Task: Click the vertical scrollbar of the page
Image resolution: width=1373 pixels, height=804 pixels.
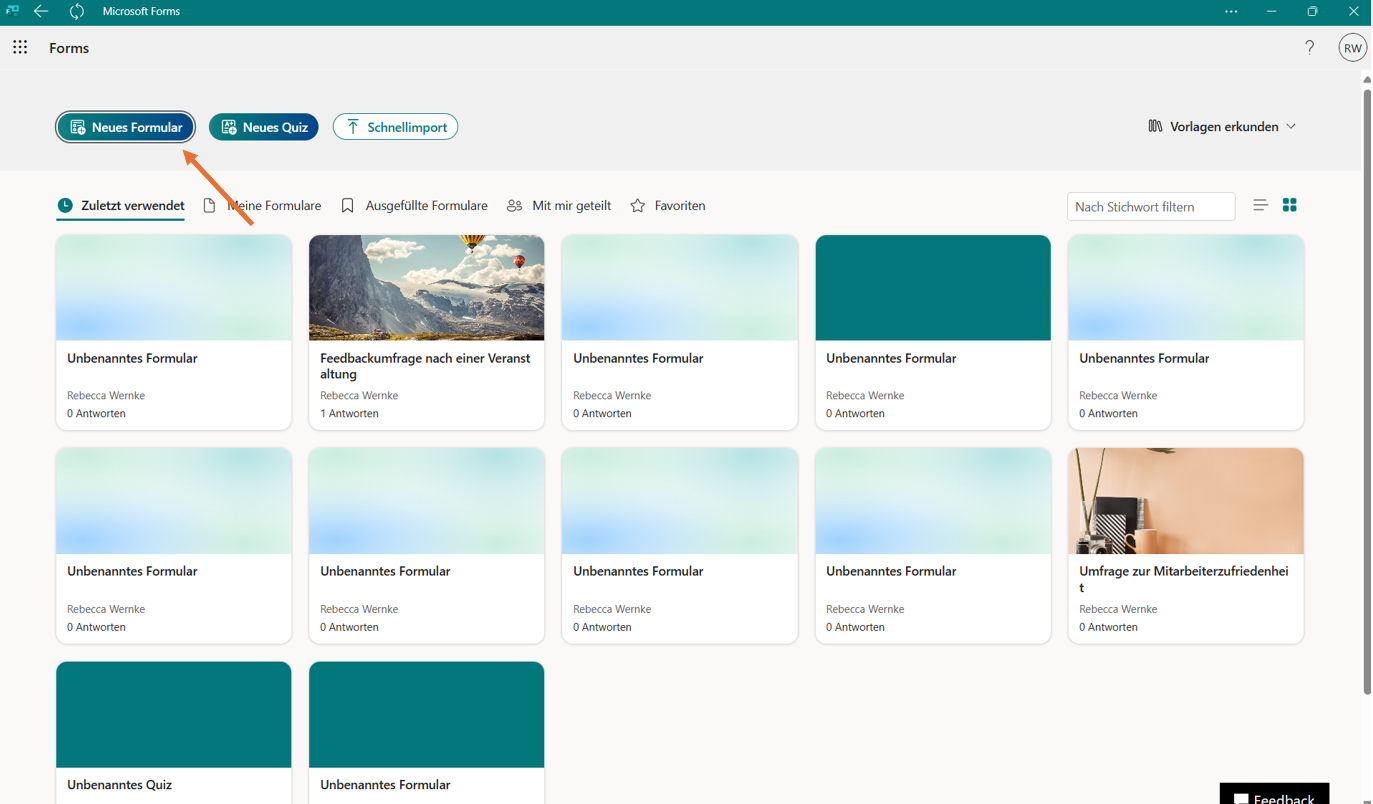Action: coord(1367,390)
